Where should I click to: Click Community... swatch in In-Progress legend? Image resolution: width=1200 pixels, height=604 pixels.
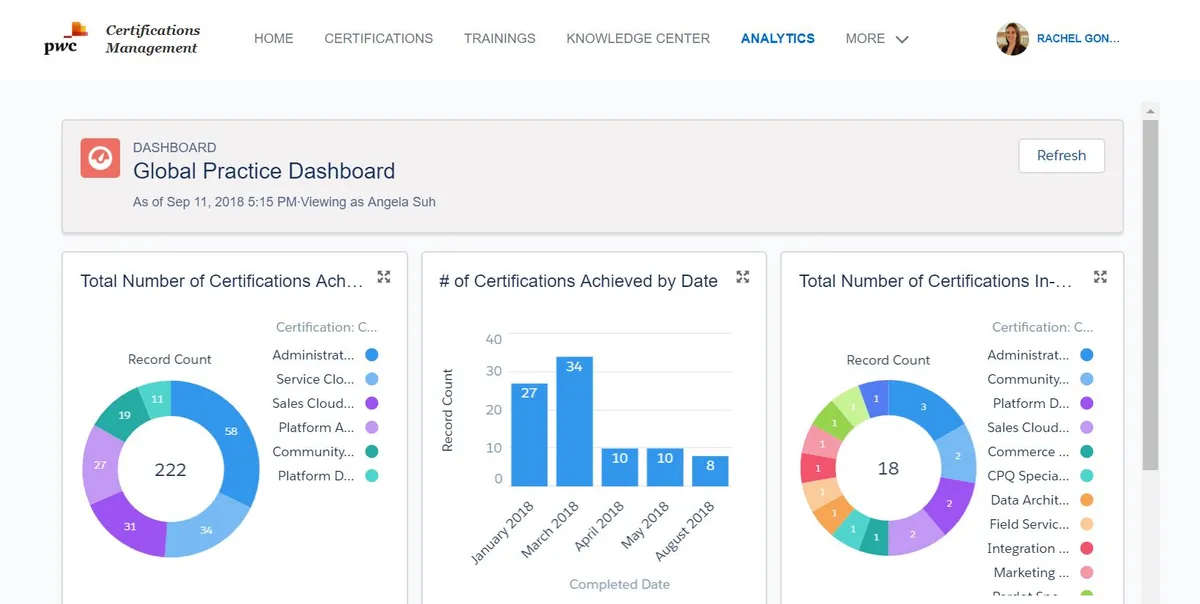coord(1087,379)
